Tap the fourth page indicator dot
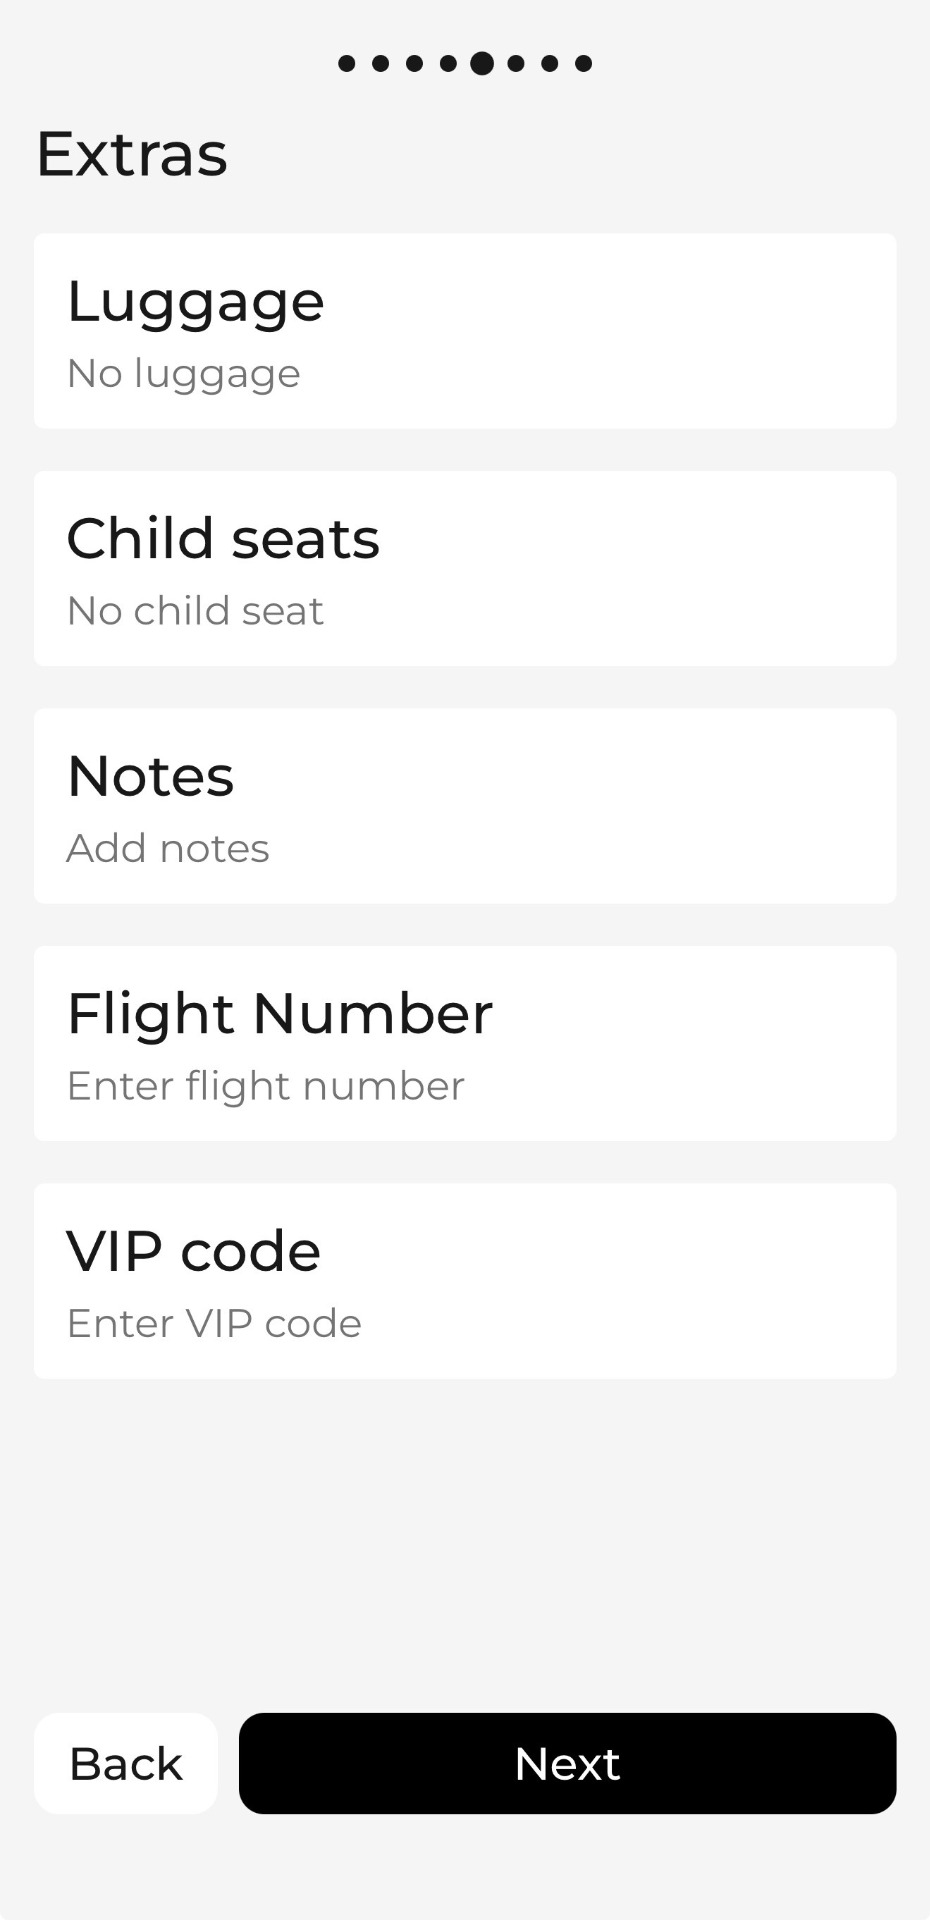Screen dimensions: 930x1920 tap(449, 64)
